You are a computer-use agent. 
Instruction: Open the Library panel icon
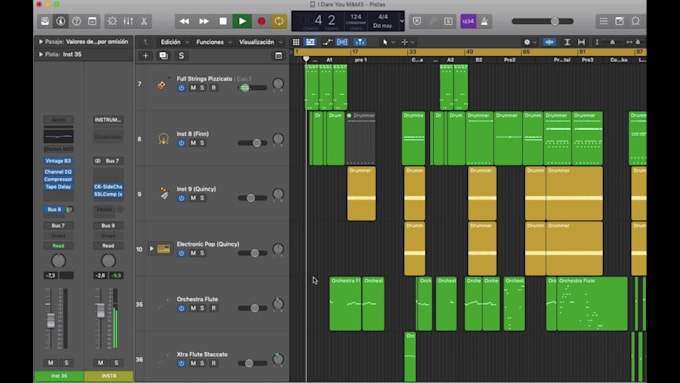[x=45, y=21]
